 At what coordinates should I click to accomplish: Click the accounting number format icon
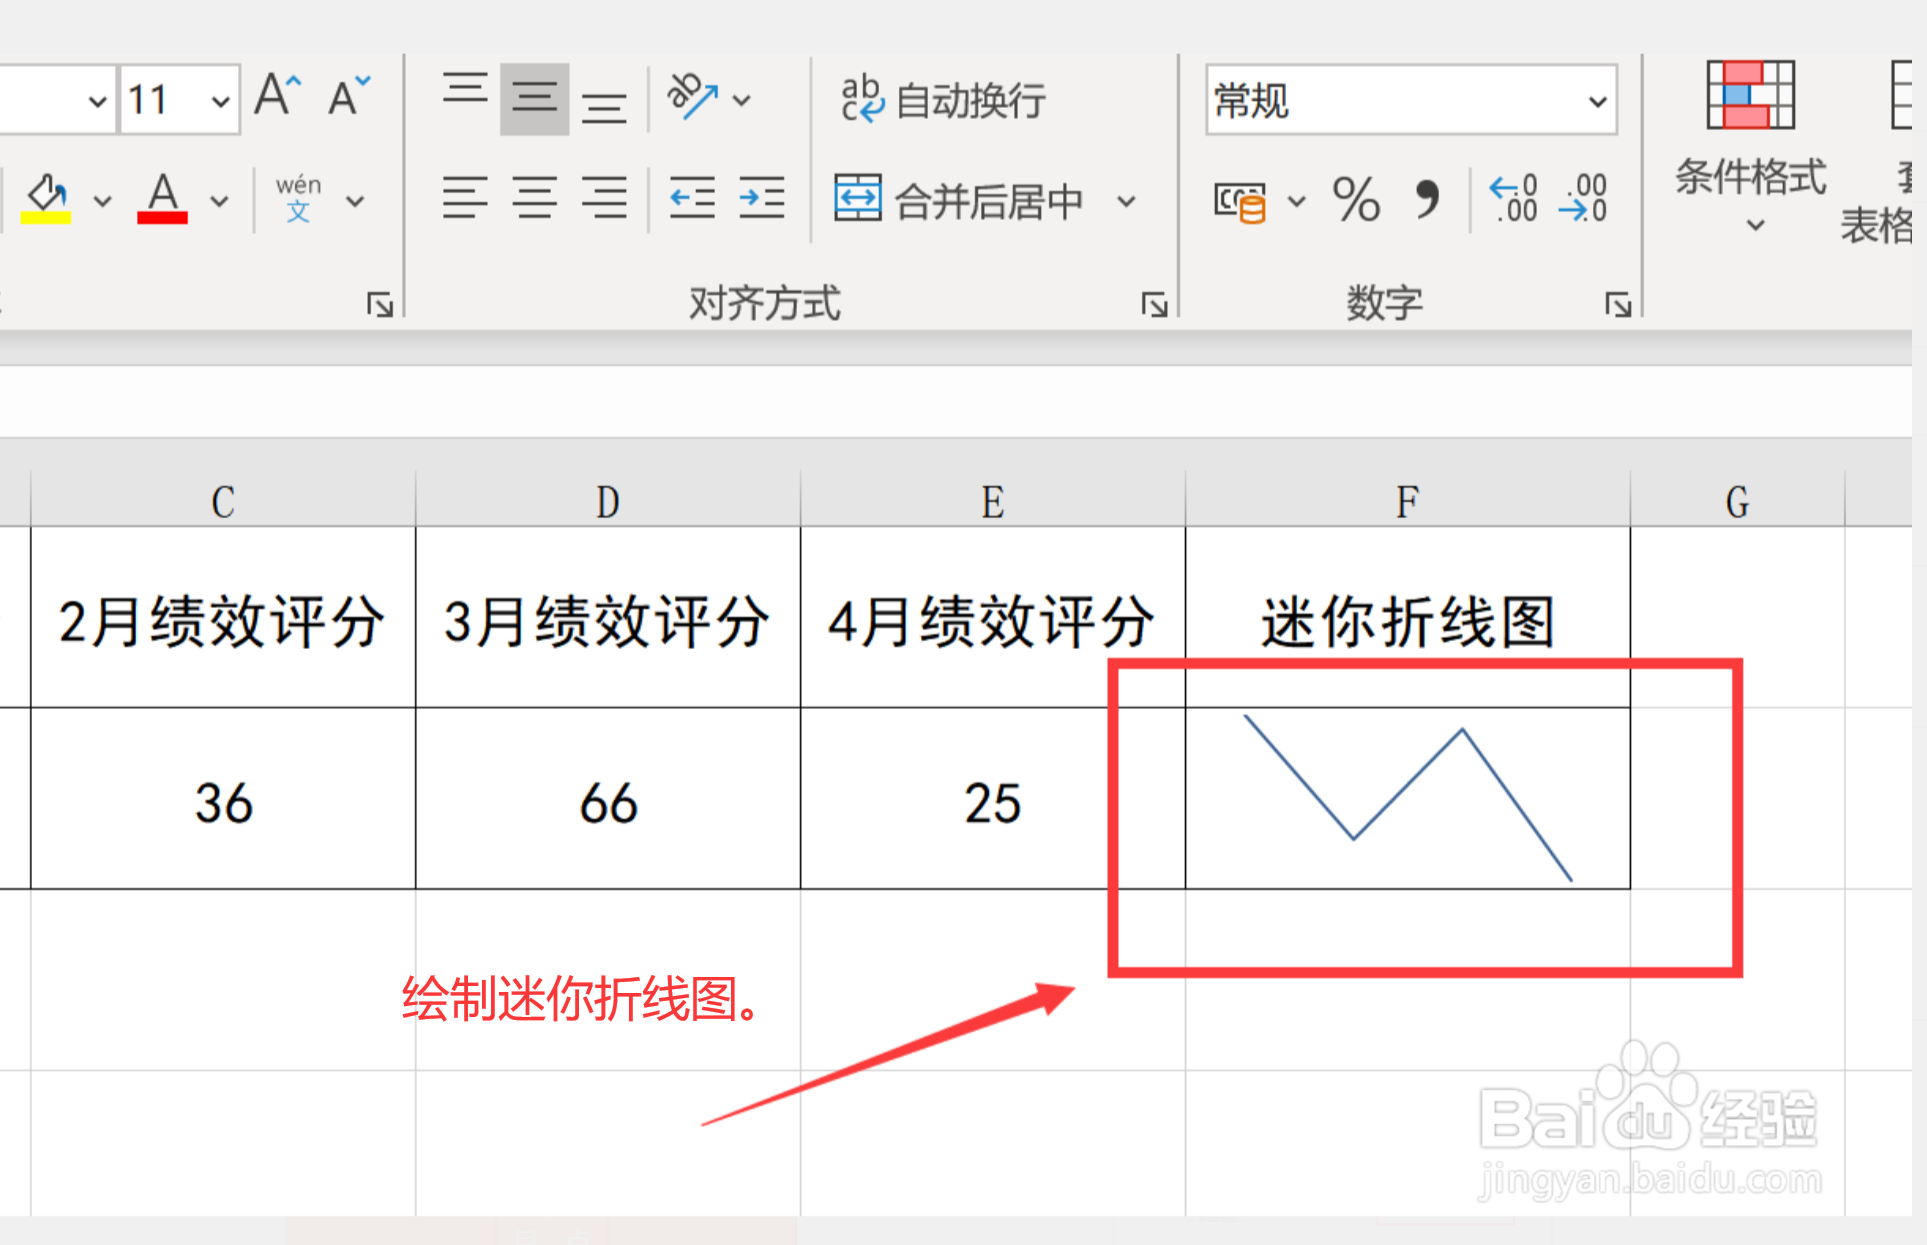pos(1240,200)
